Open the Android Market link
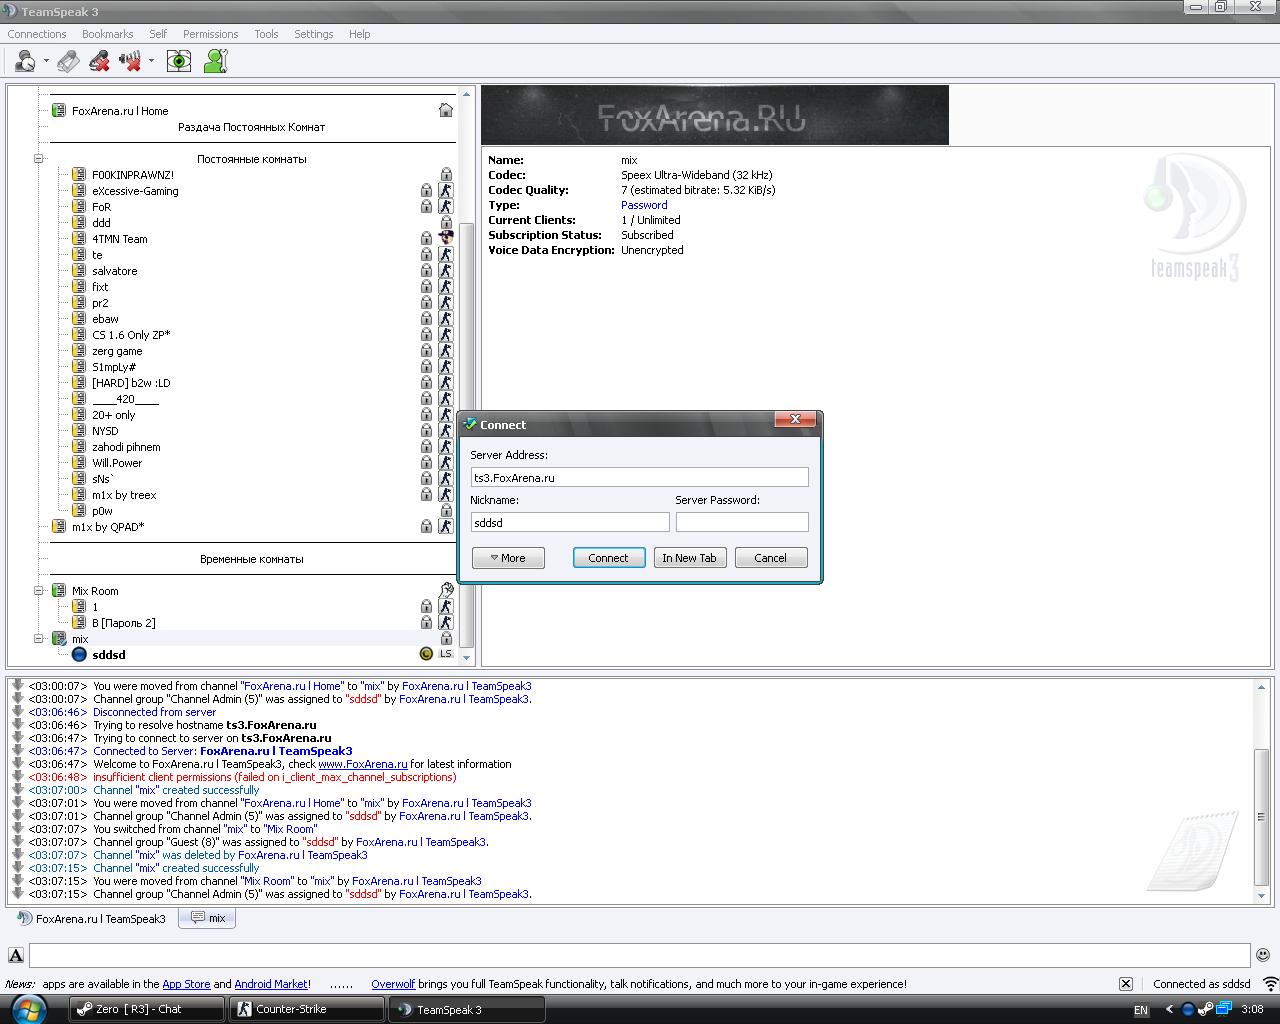1280x1024 pixels. (x=271, y=984)
